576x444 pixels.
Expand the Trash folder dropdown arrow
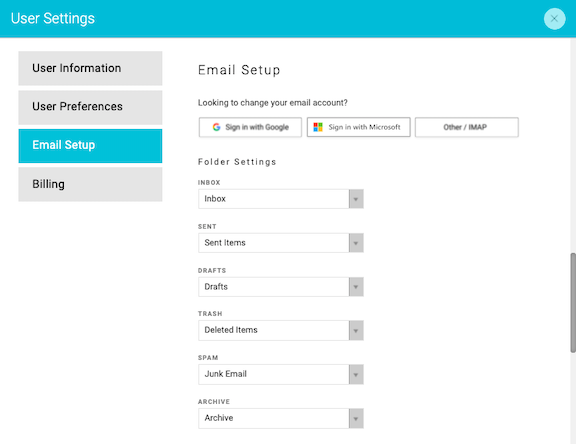(356, 331)
